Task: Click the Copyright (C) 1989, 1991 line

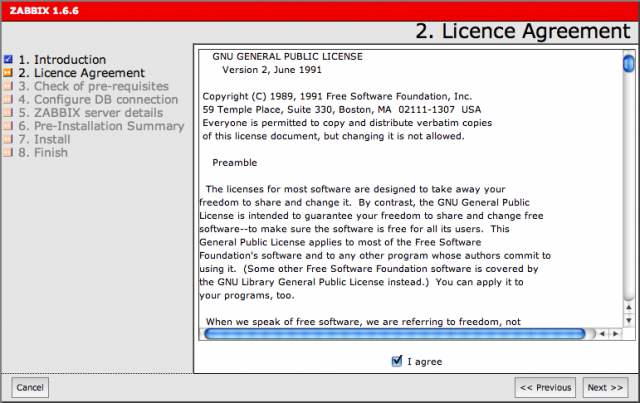Action: [337, 96]
